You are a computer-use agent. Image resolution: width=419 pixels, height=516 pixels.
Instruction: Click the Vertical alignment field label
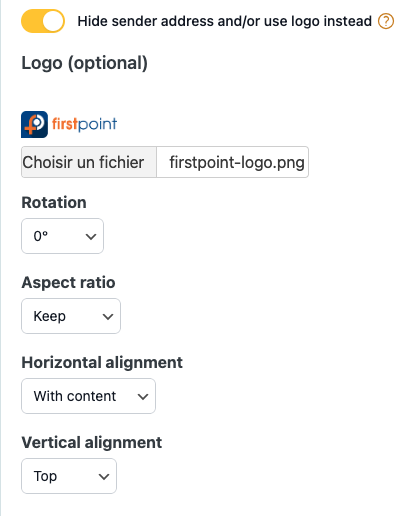(92, 443)
